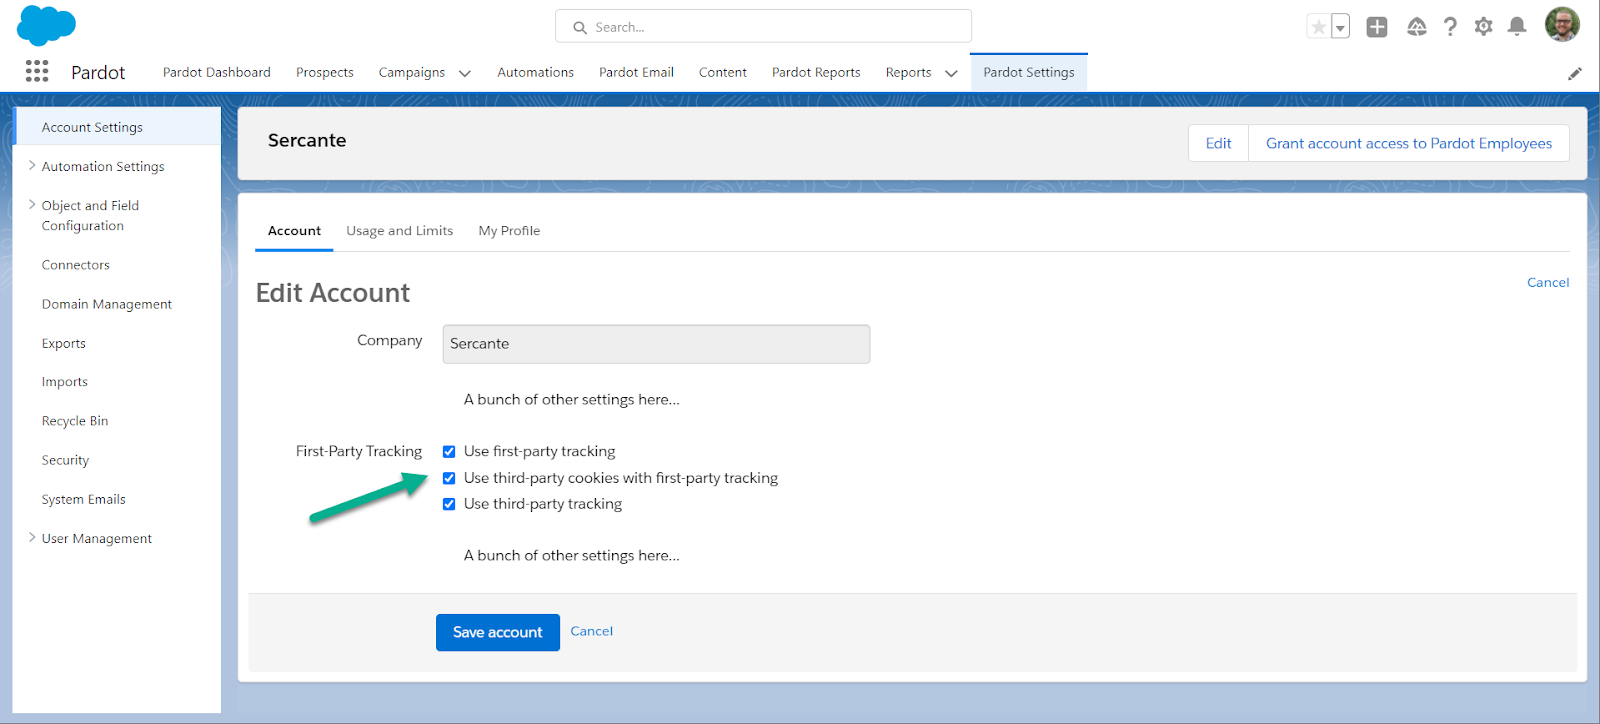The height and width of the screenshot is (724, 1600).
Task: Expand Object and Field Configuration chevron
Action: pos(32,205)
